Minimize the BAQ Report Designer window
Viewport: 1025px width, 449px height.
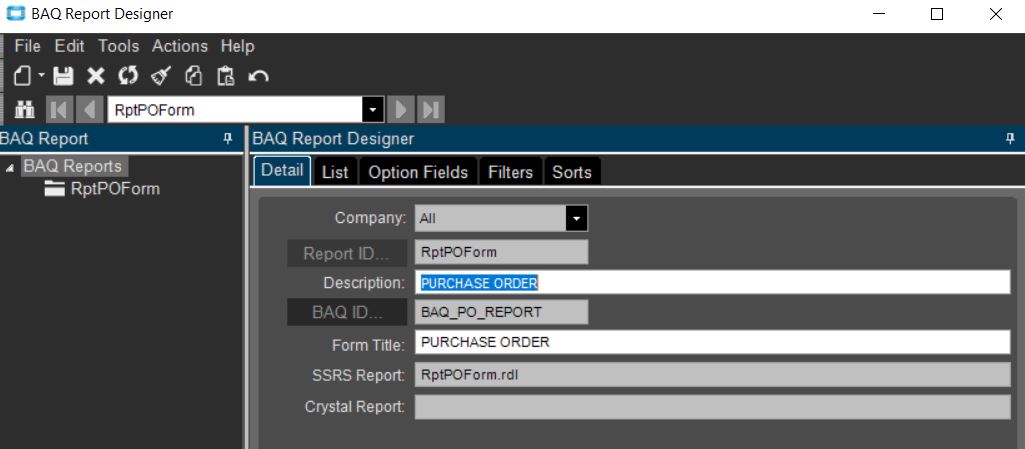(x=878, y=14)
